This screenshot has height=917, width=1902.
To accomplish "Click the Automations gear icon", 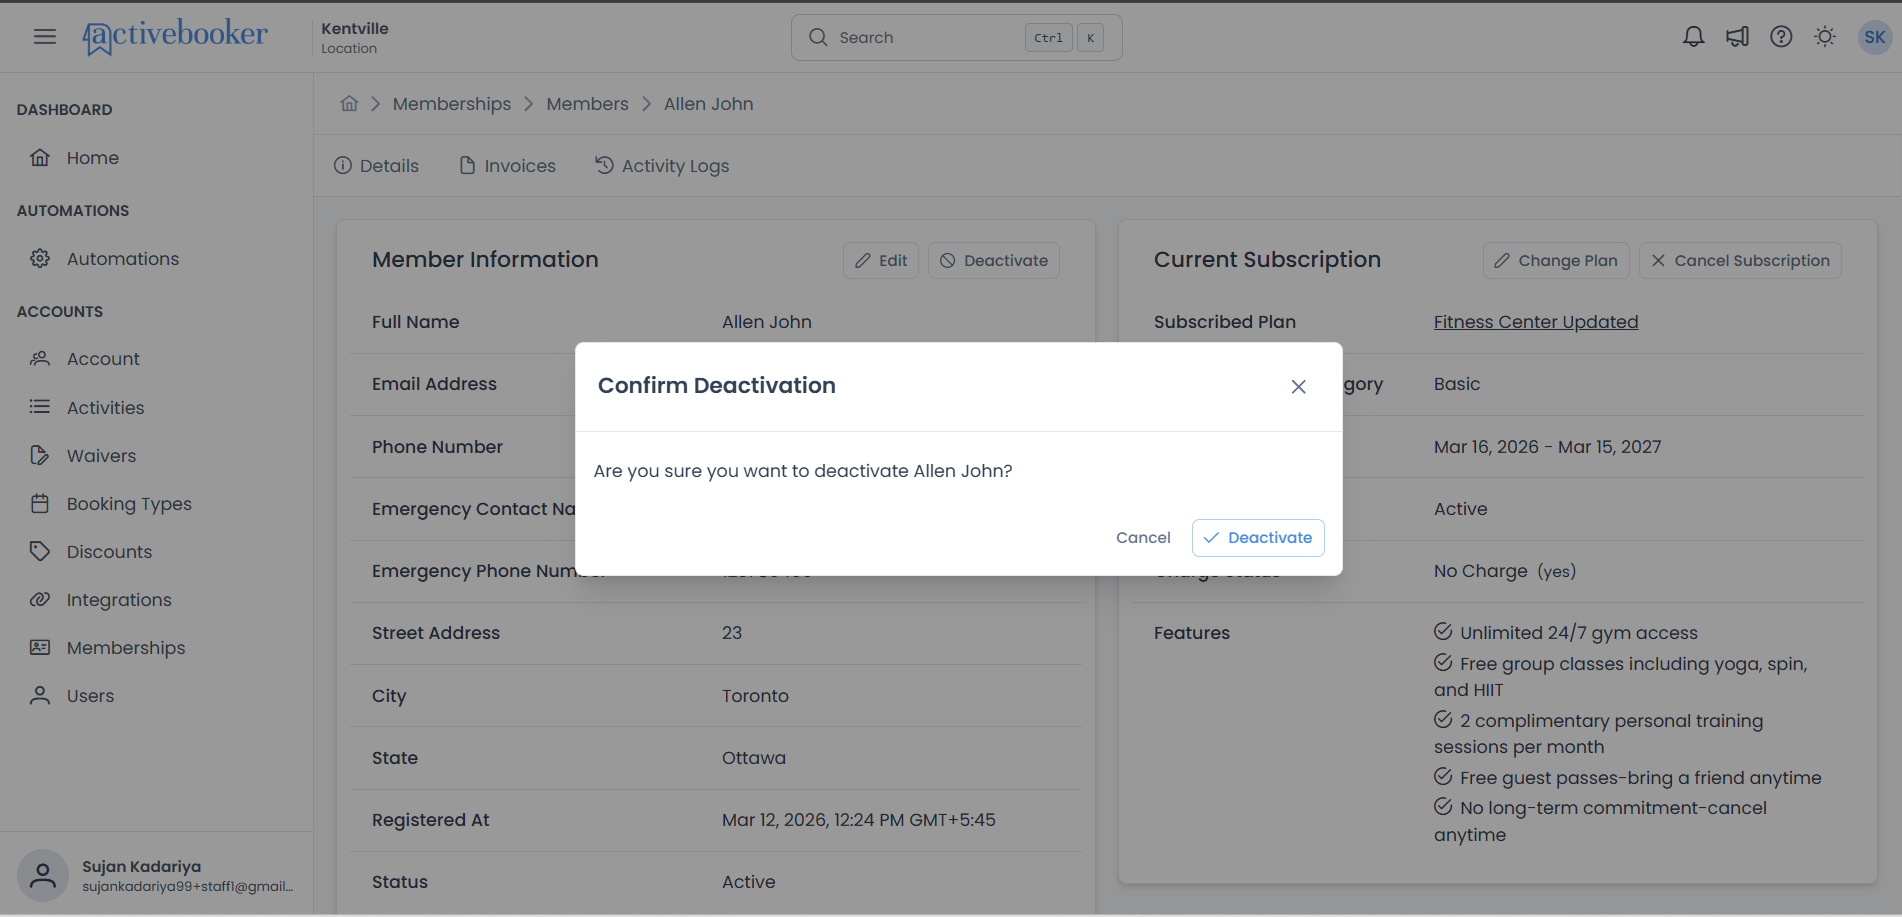I will tap(40, 259).
